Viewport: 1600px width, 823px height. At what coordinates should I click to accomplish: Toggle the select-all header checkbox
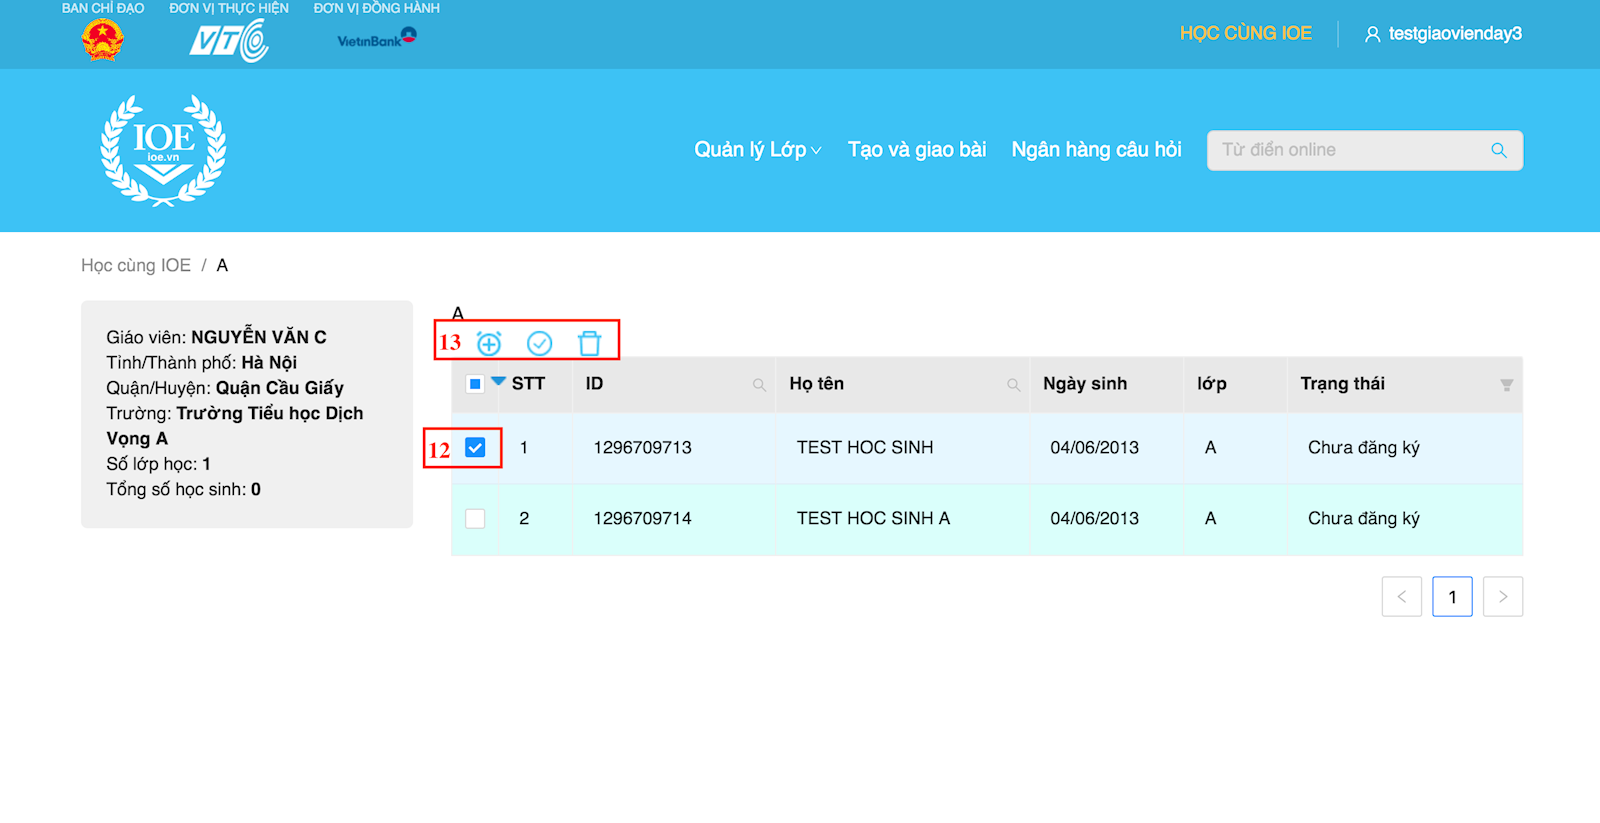475,384
